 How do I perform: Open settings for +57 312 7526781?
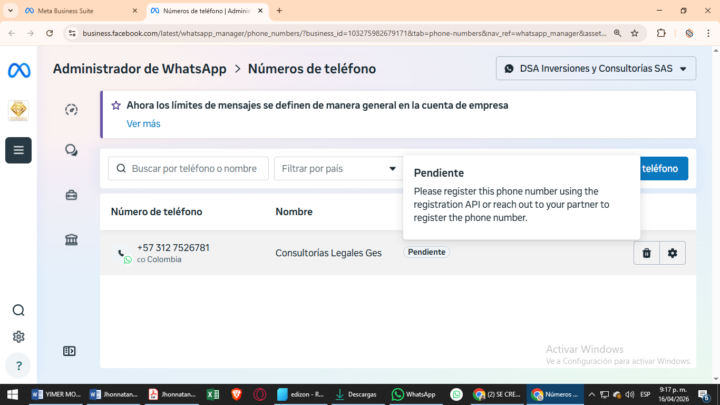click(x=672, y=253)
